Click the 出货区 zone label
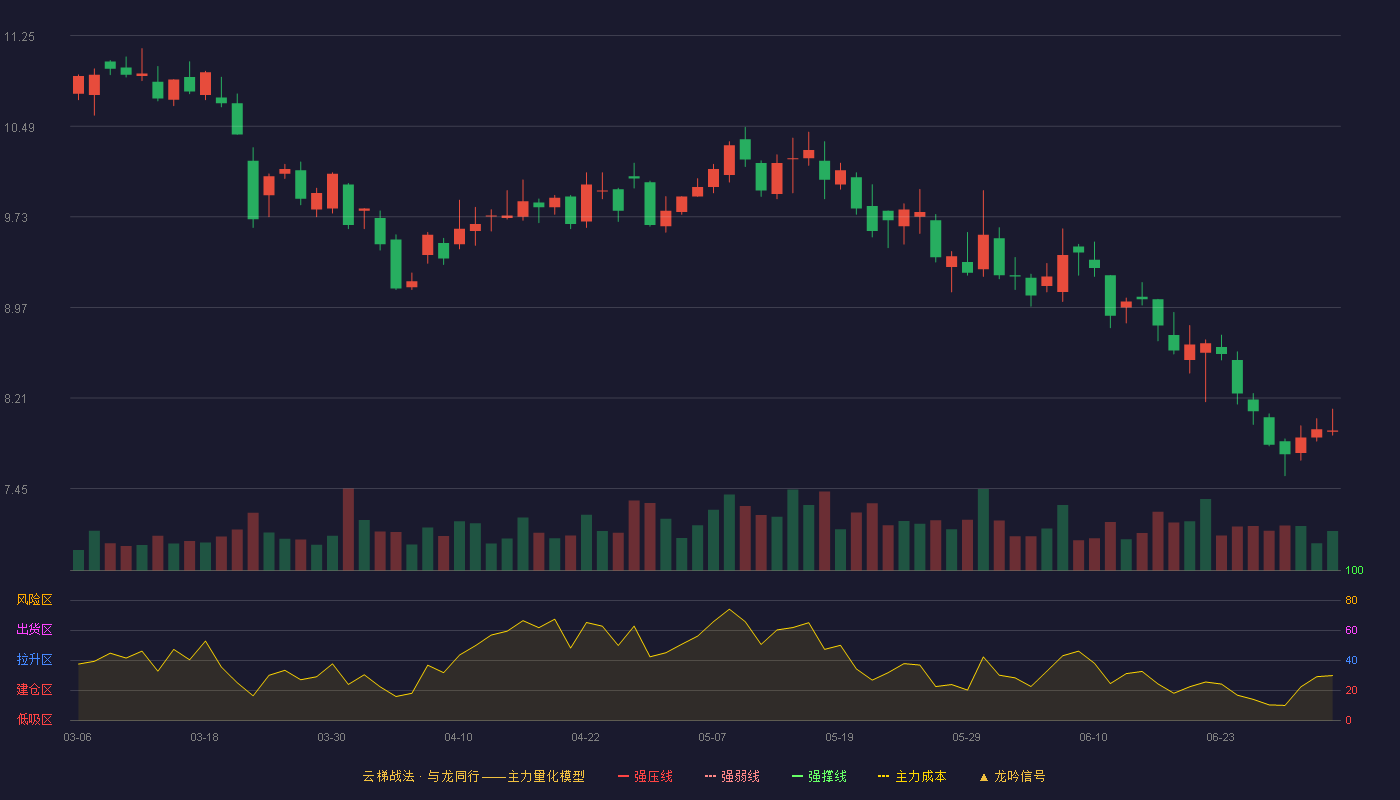The height and width of the screenshot is (800, 1400). [34, 630]
